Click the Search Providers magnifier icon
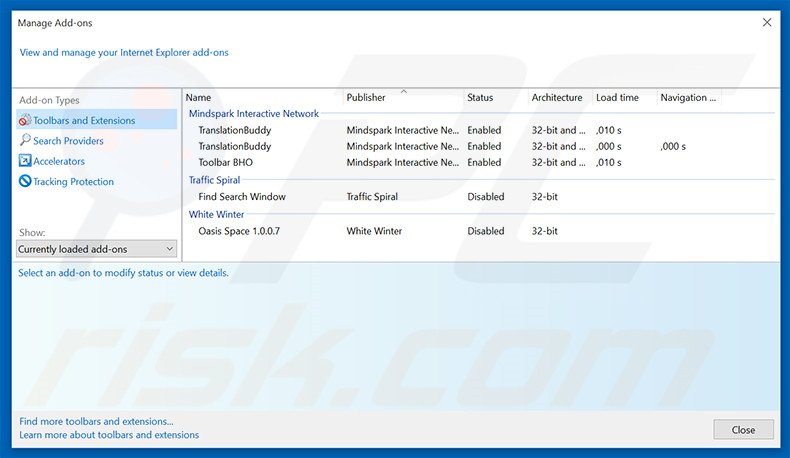The width and height of the screenshot is (790, 458). [25, 141]
